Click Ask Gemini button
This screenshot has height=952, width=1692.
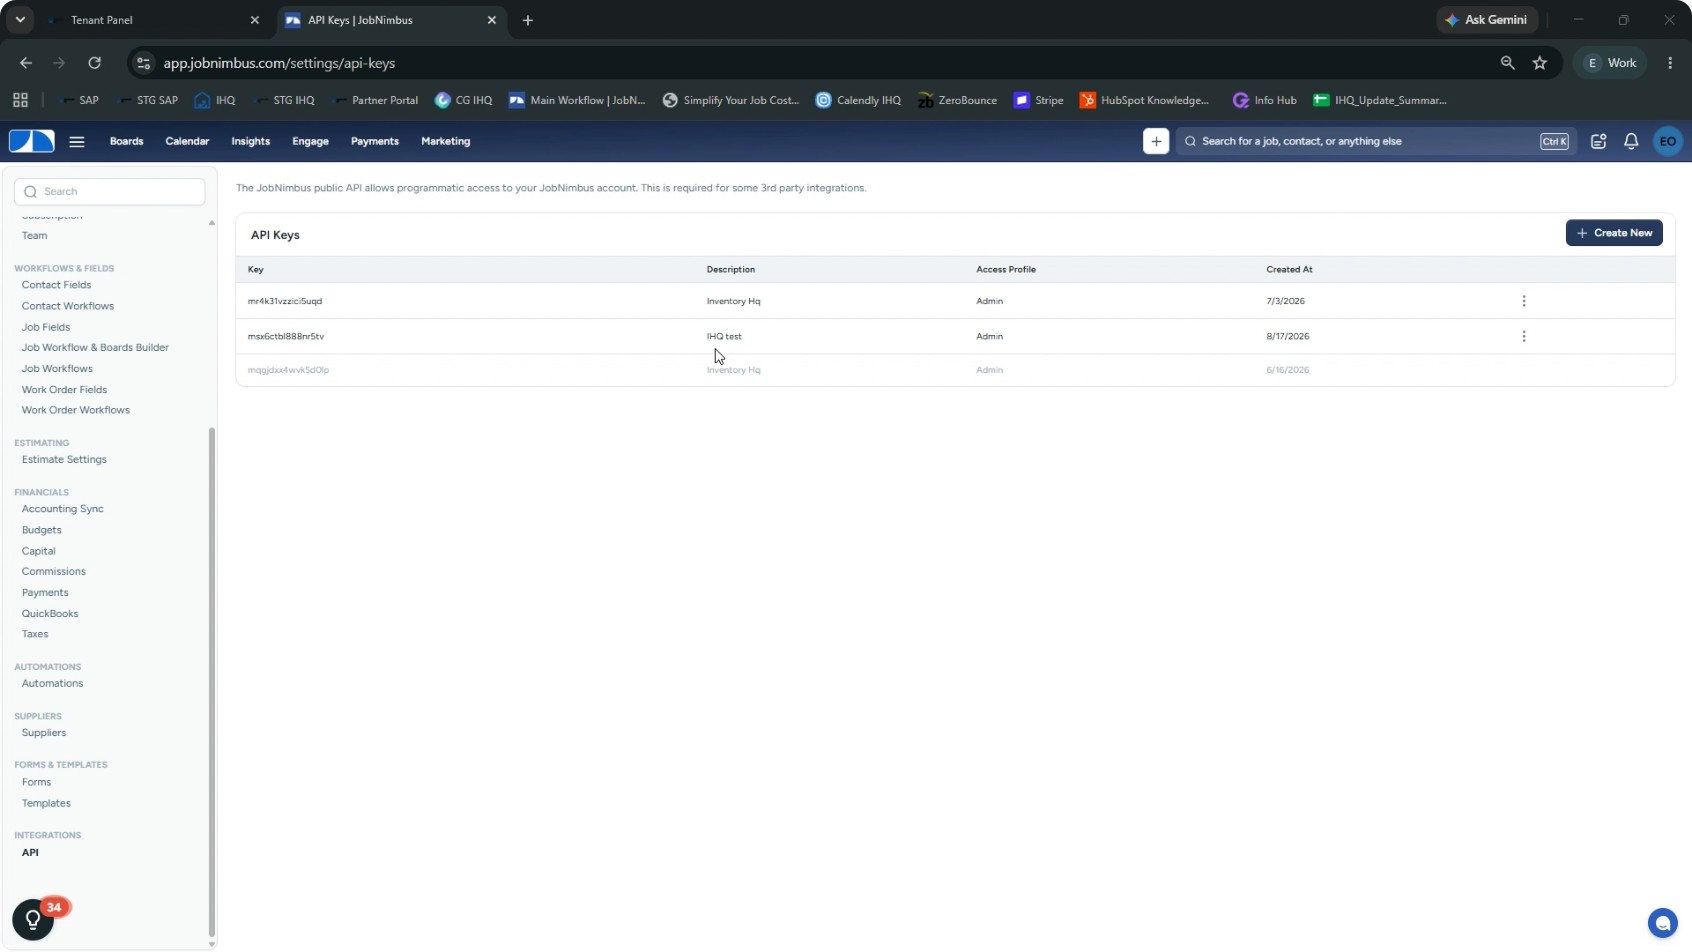1487,20
